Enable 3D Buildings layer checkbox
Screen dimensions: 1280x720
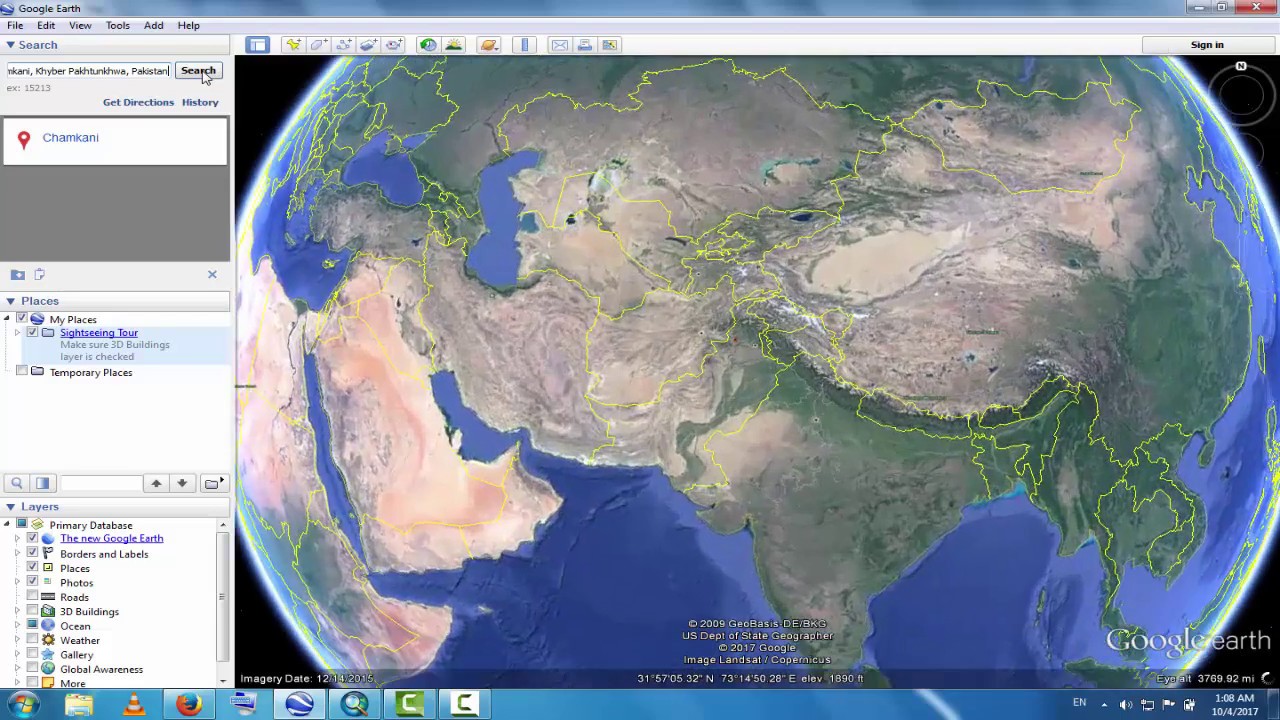point(32,611)
